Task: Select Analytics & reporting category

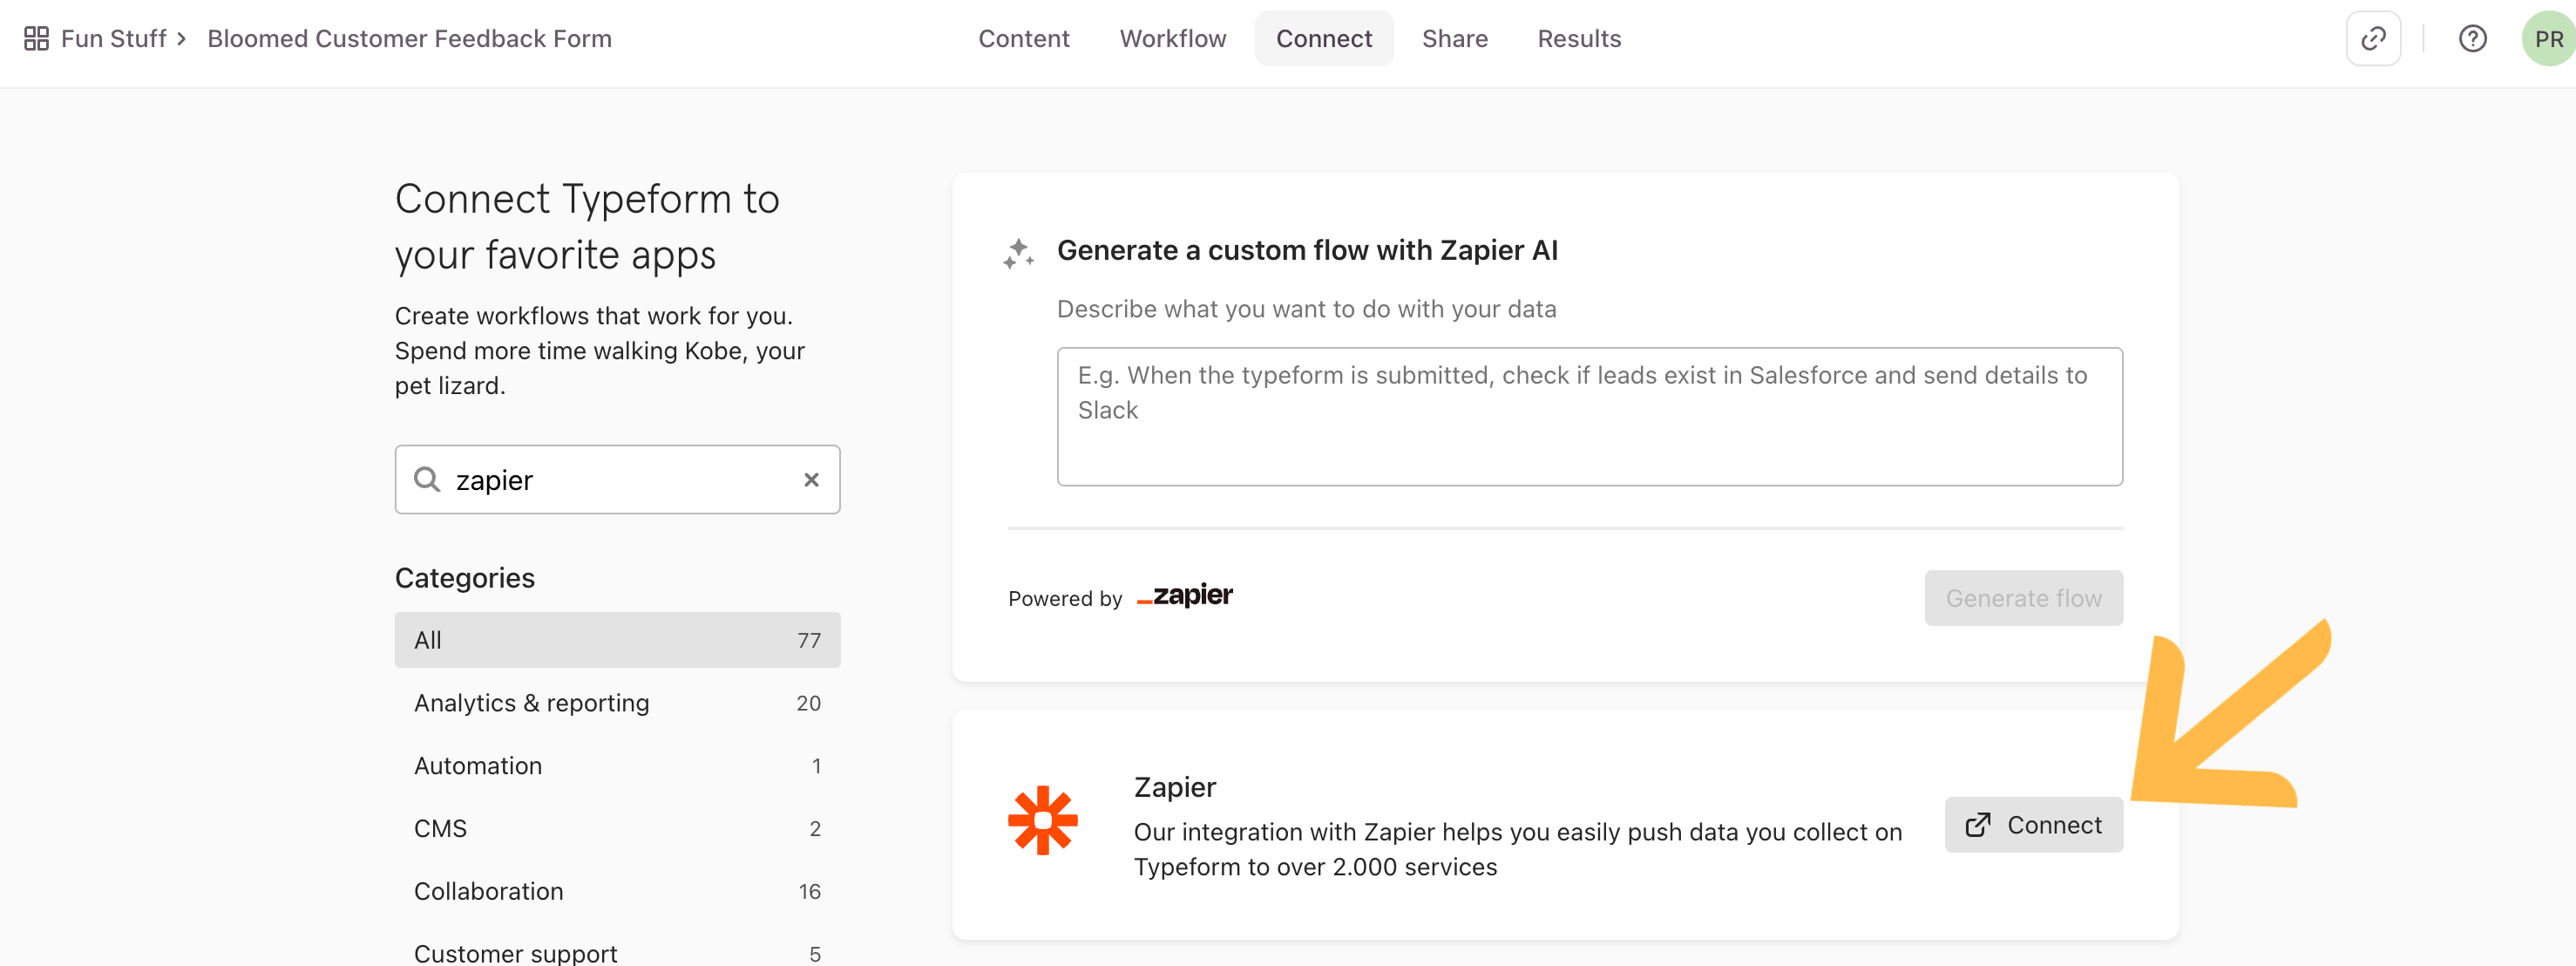Action: tap(617, 703)
